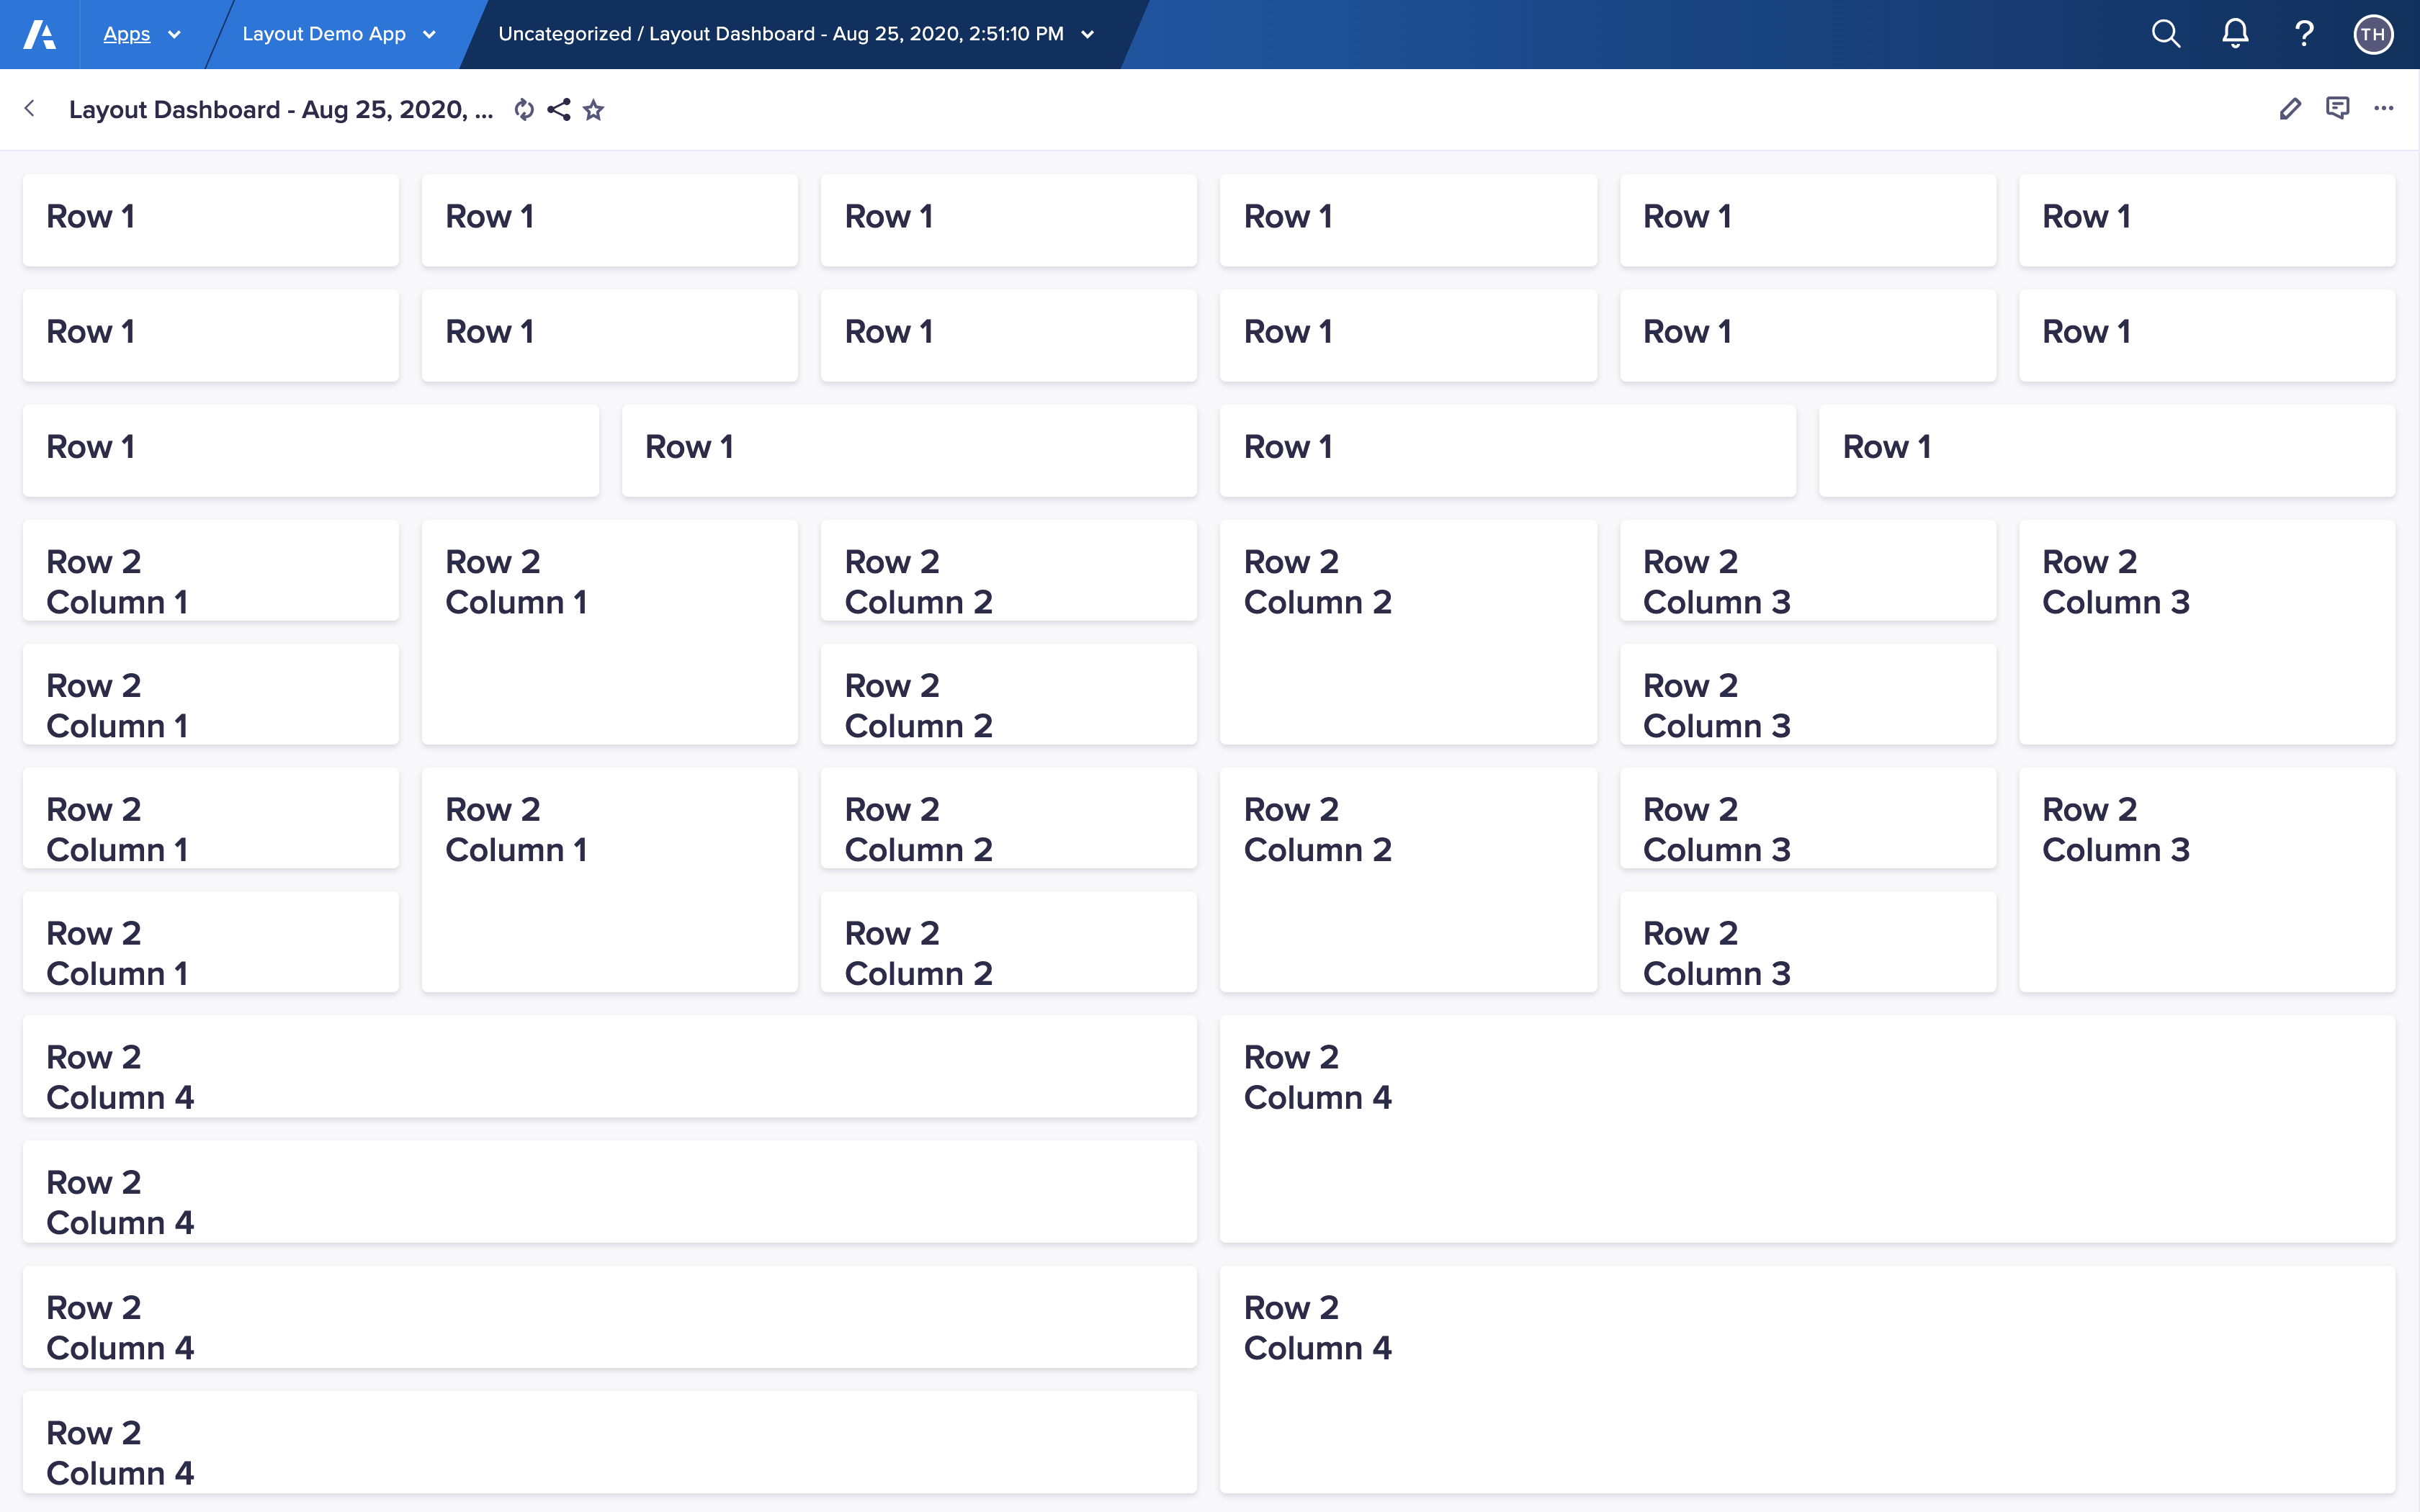The image size is (2420, 1512).
Task: Expand the breadcrumb path dropdown
Action: click(x=1089, y=35)
